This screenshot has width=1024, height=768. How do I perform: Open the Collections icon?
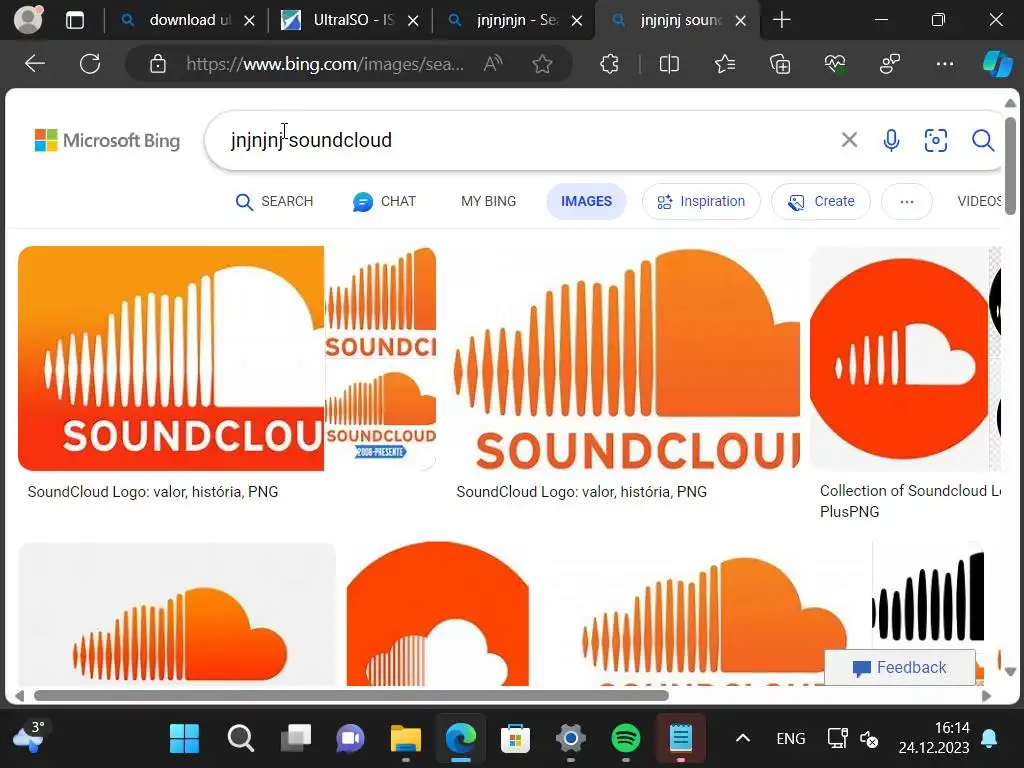pyautogui.click(x=780, y=64)
